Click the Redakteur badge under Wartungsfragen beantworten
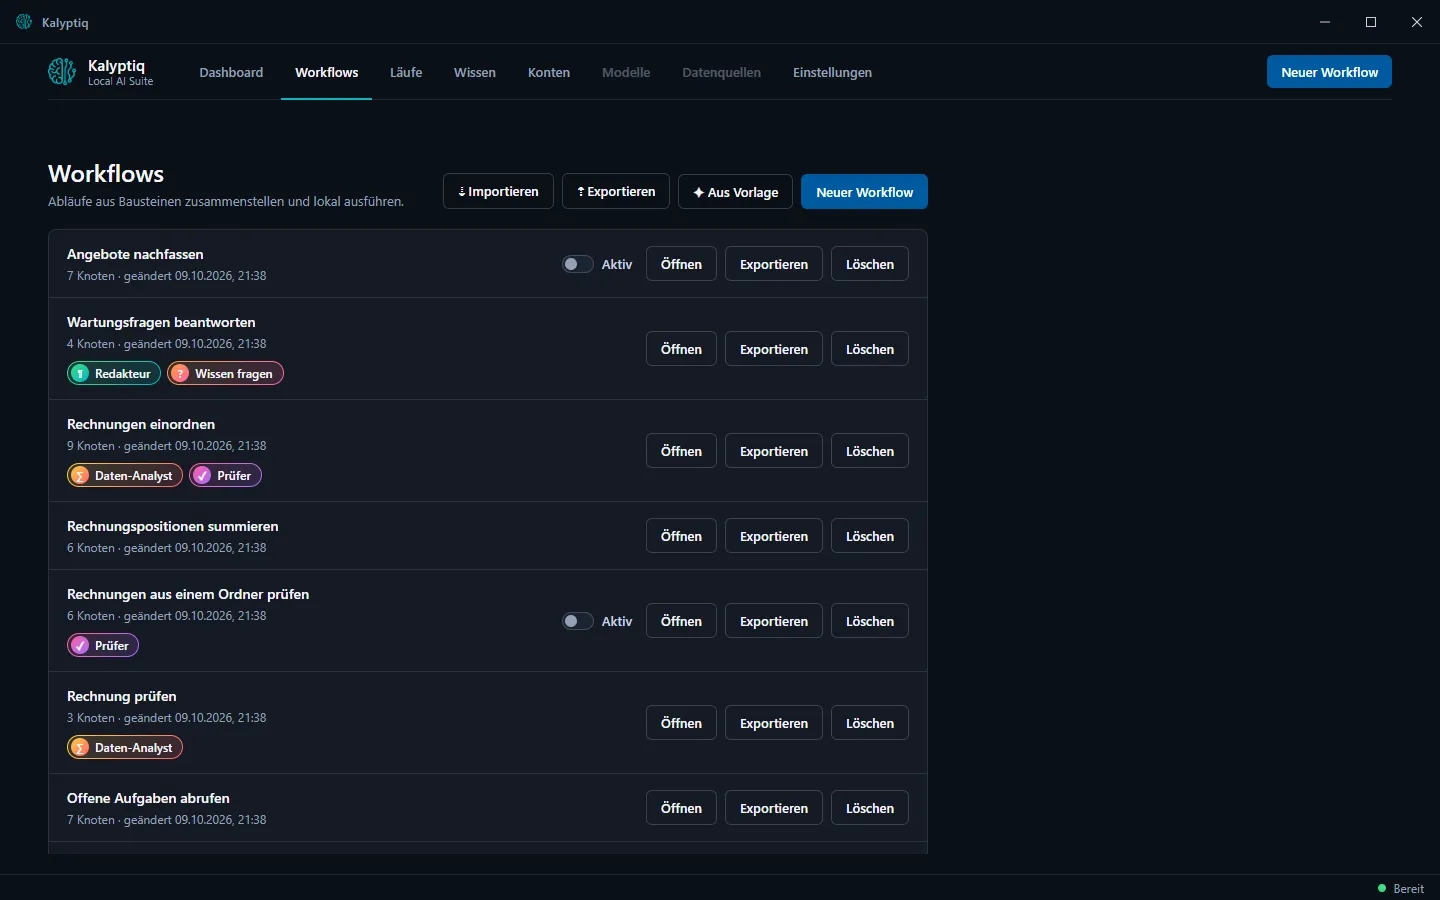Screen dimensions: 1440x900 click(x=114, y=373)
